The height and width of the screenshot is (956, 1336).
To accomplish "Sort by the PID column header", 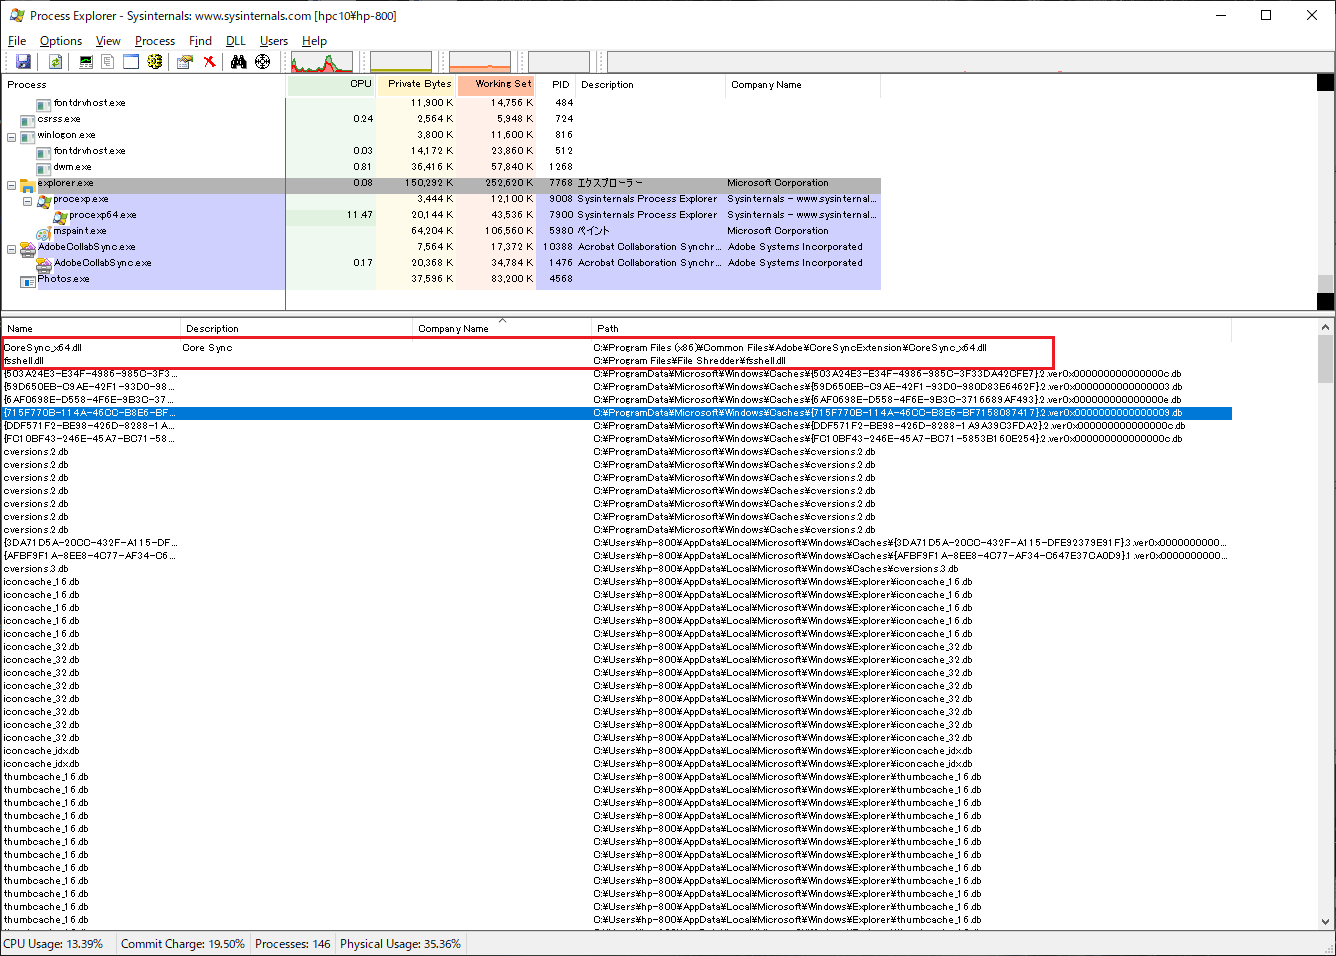I will tap(556, 85).
